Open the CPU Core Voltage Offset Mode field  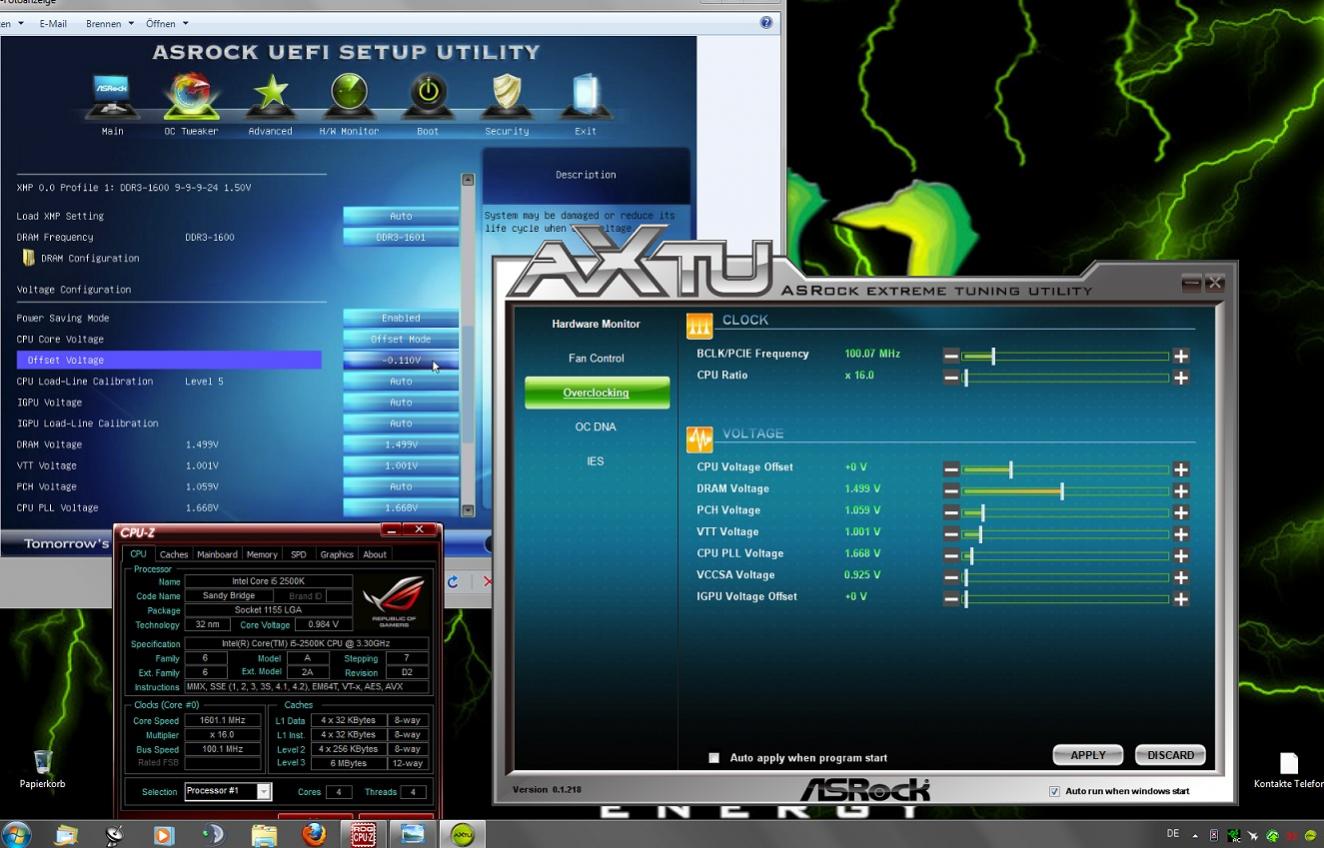pyautogui.click(x=401, y=339)
